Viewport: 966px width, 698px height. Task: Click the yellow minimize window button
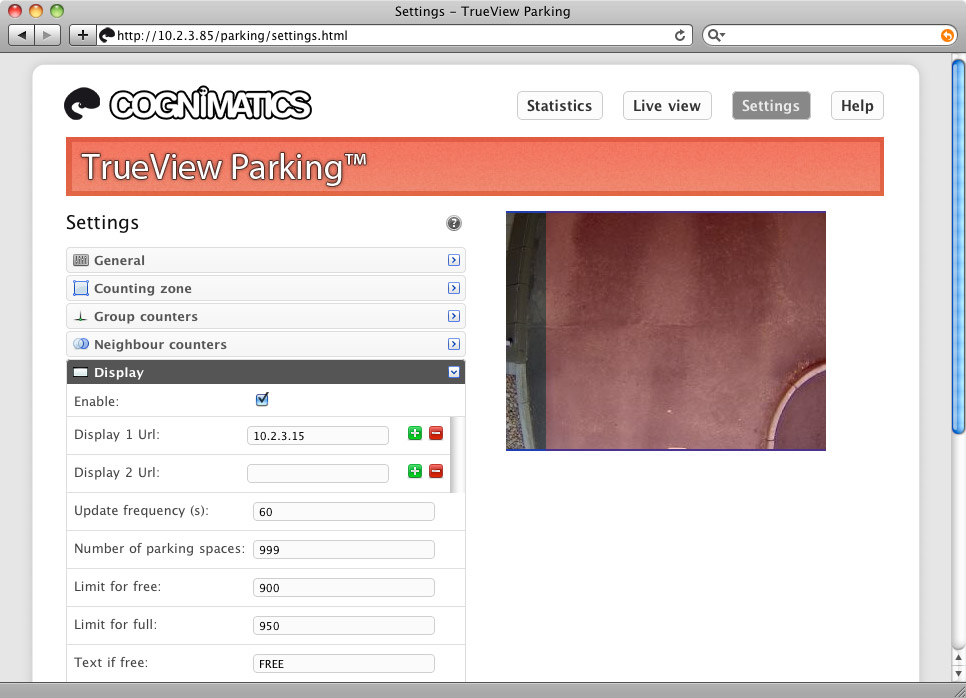[36, 10]
